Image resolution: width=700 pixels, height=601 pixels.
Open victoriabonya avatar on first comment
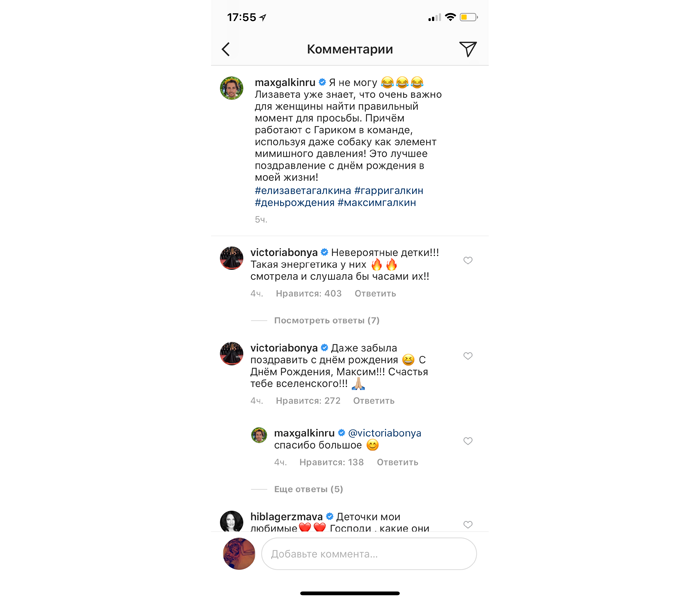tap(232, 258)
